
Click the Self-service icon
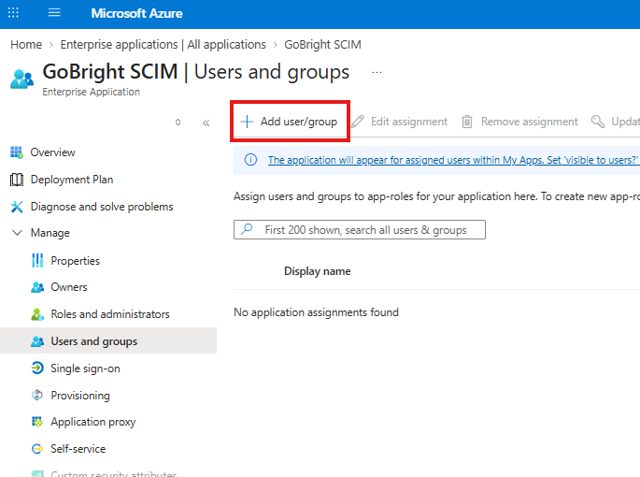click(x=37, y=449)
